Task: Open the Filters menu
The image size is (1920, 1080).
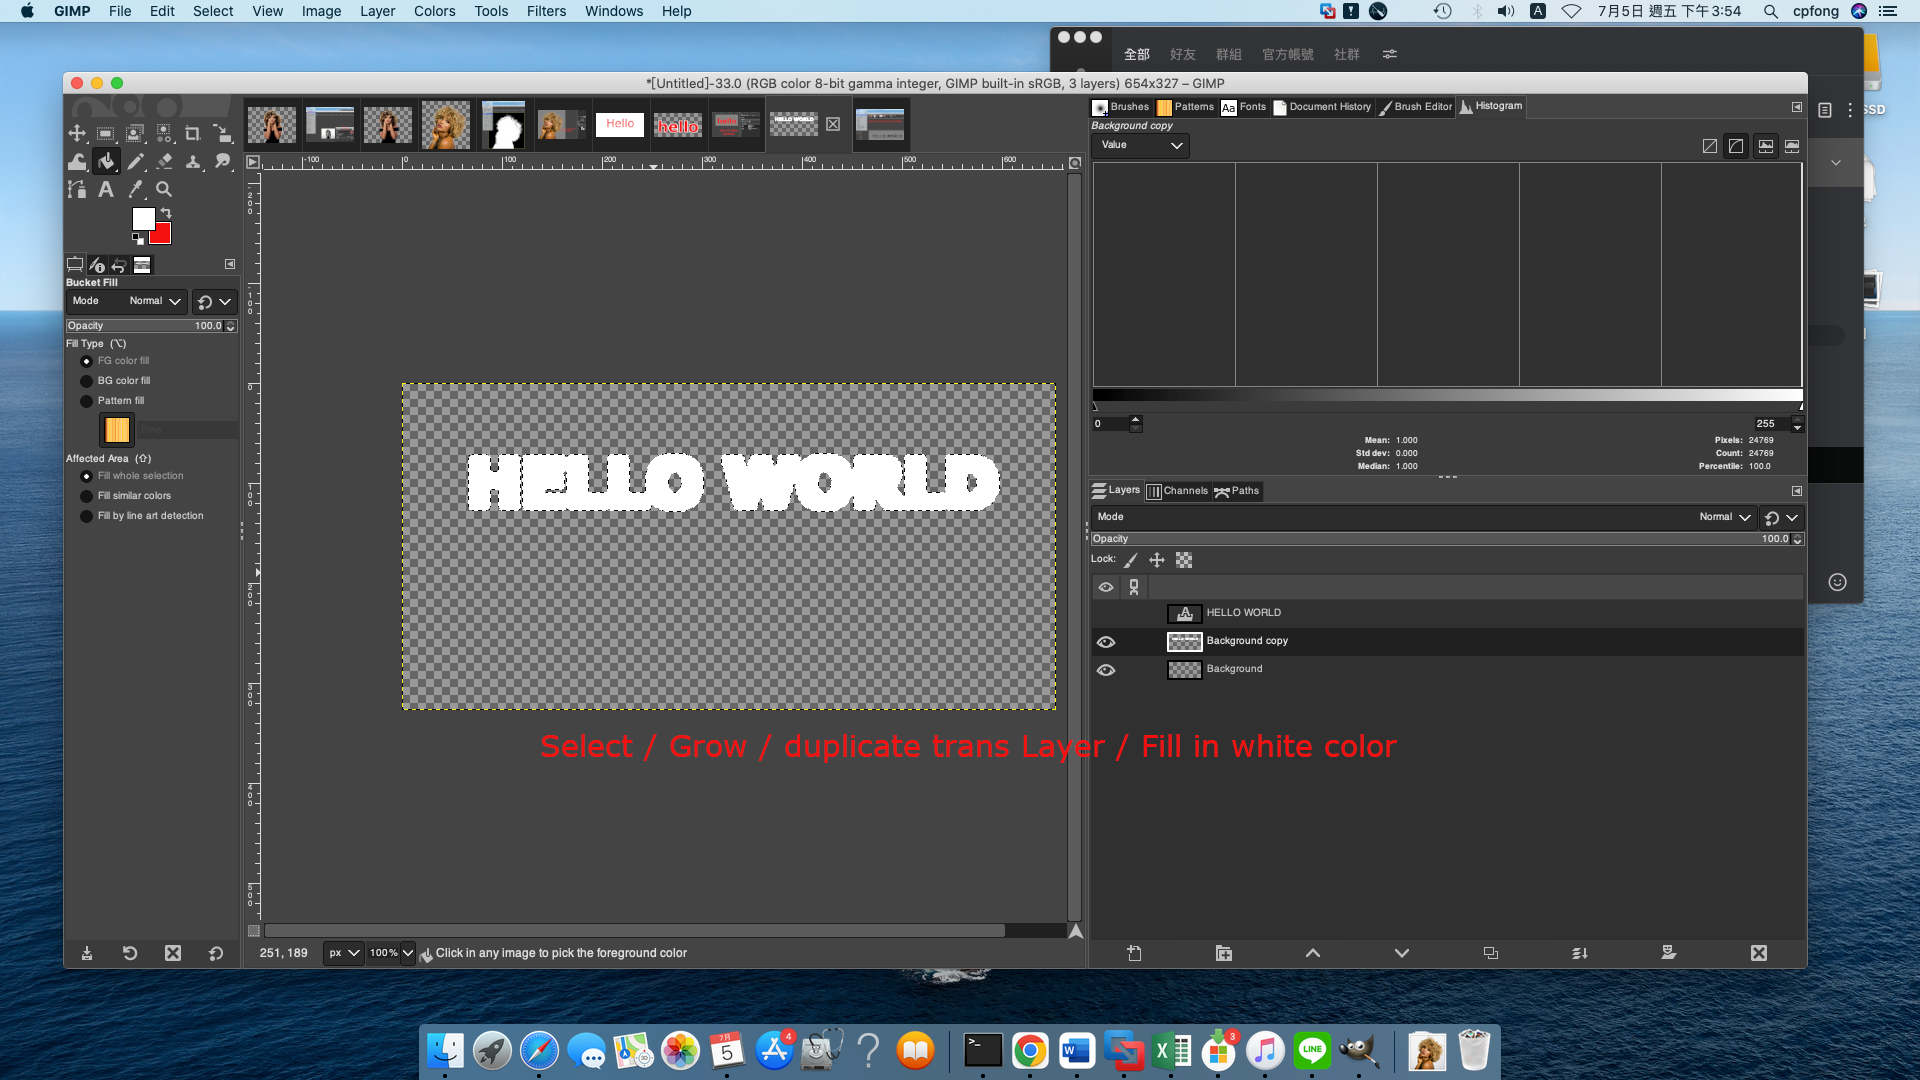Action: point(546,11)
